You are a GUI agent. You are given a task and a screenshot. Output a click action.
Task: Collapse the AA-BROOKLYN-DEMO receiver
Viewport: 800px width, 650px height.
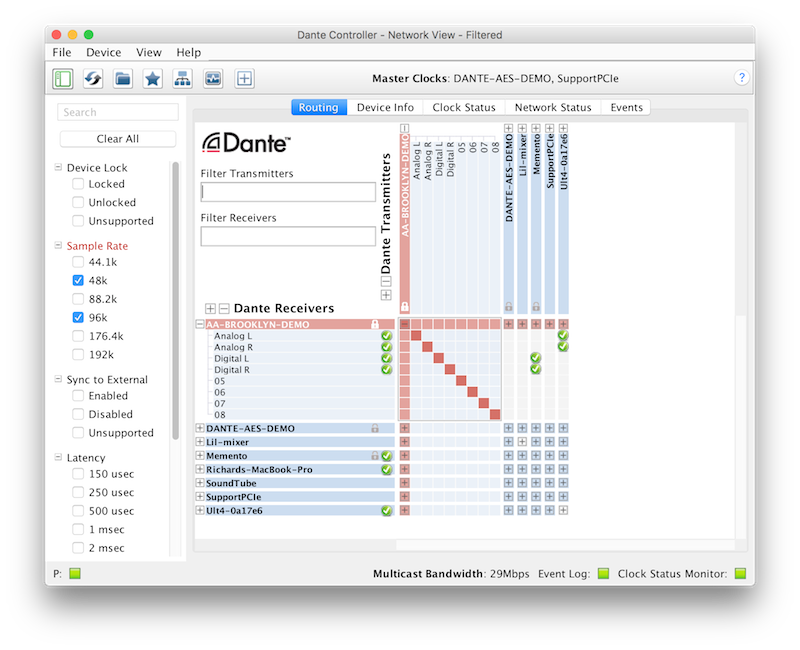click(x=200, y=324)
